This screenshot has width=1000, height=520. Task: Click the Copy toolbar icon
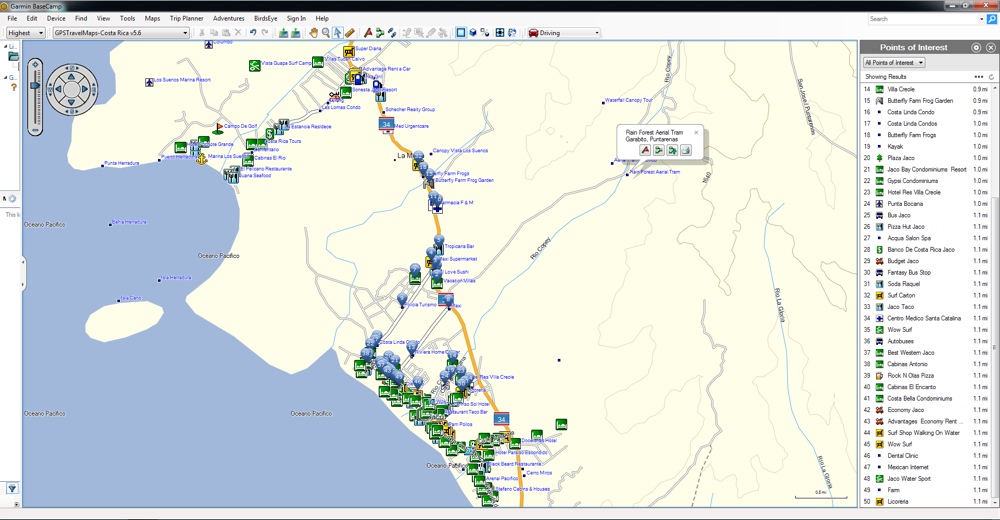pyautogui.click(x=214, y=33)
